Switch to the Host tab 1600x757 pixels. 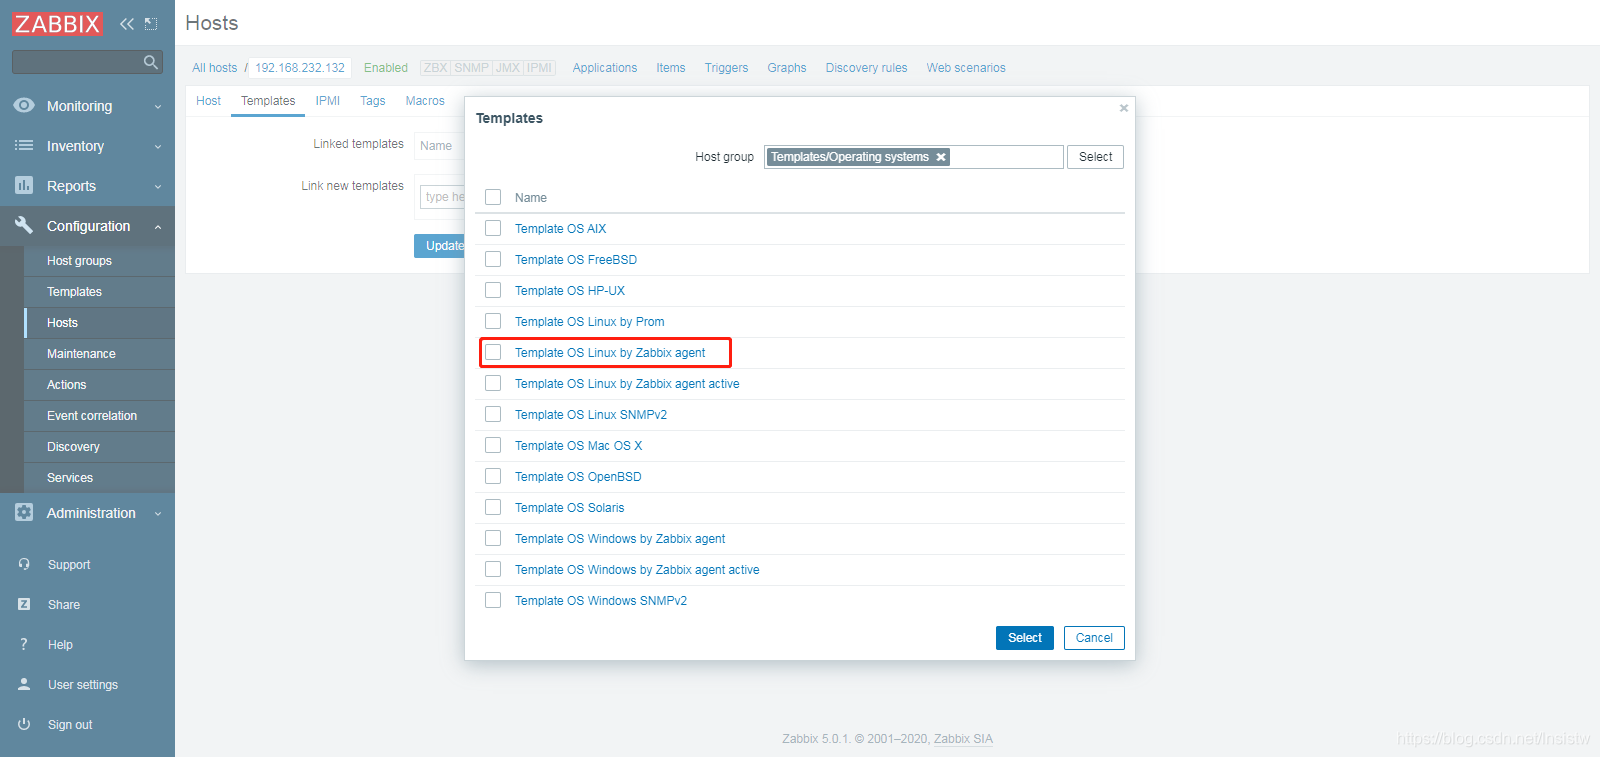click(208, 101)
